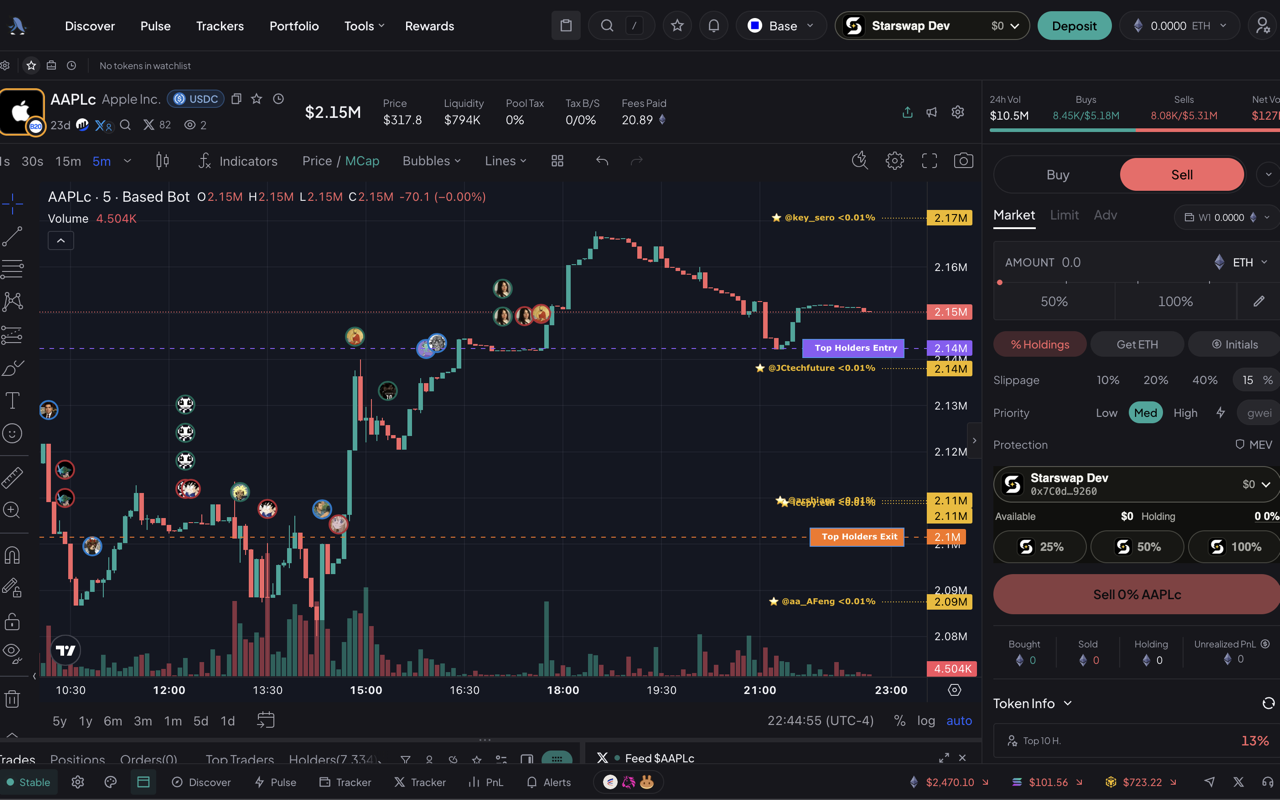The width and height of the screenshot is (1280, 800).
Task: Open chart layout grid selector
Action: point(557,161)
